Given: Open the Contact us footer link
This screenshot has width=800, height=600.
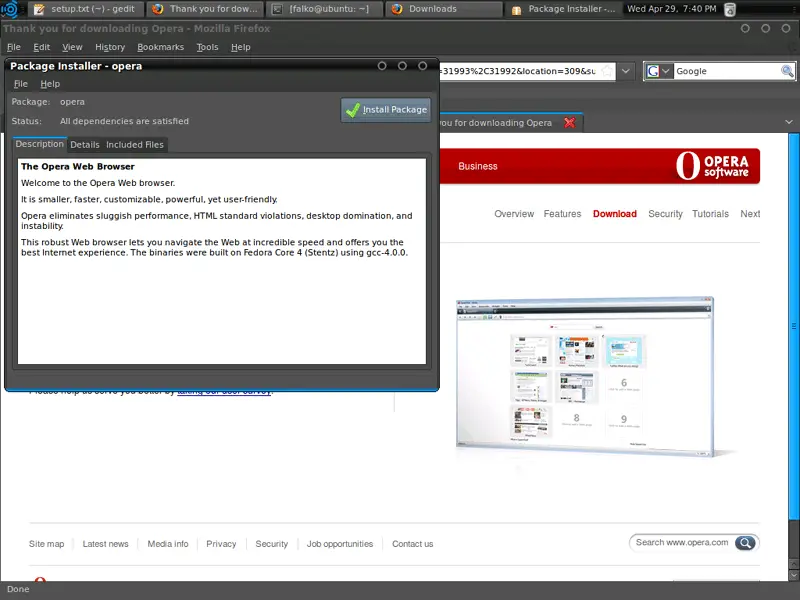Looking at the screenshot, I should [x=412, y=544].
